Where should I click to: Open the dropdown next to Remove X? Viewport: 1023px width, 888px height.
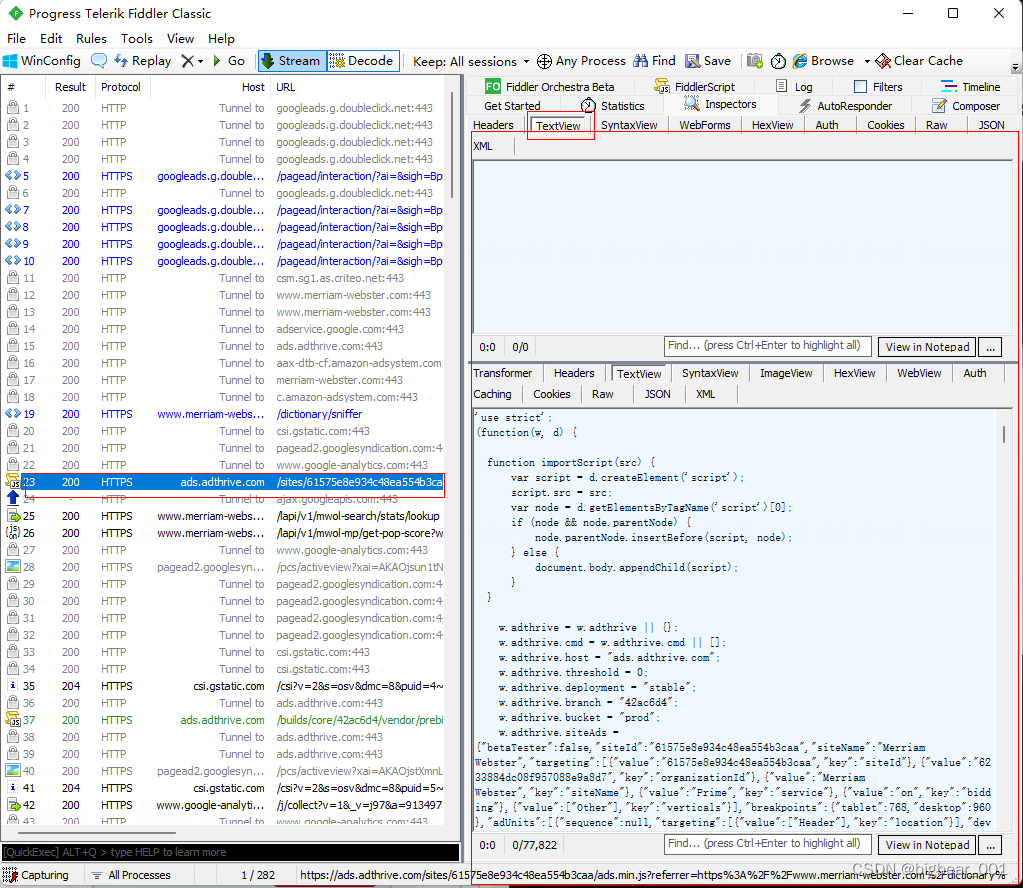click(x=200, y=61)
